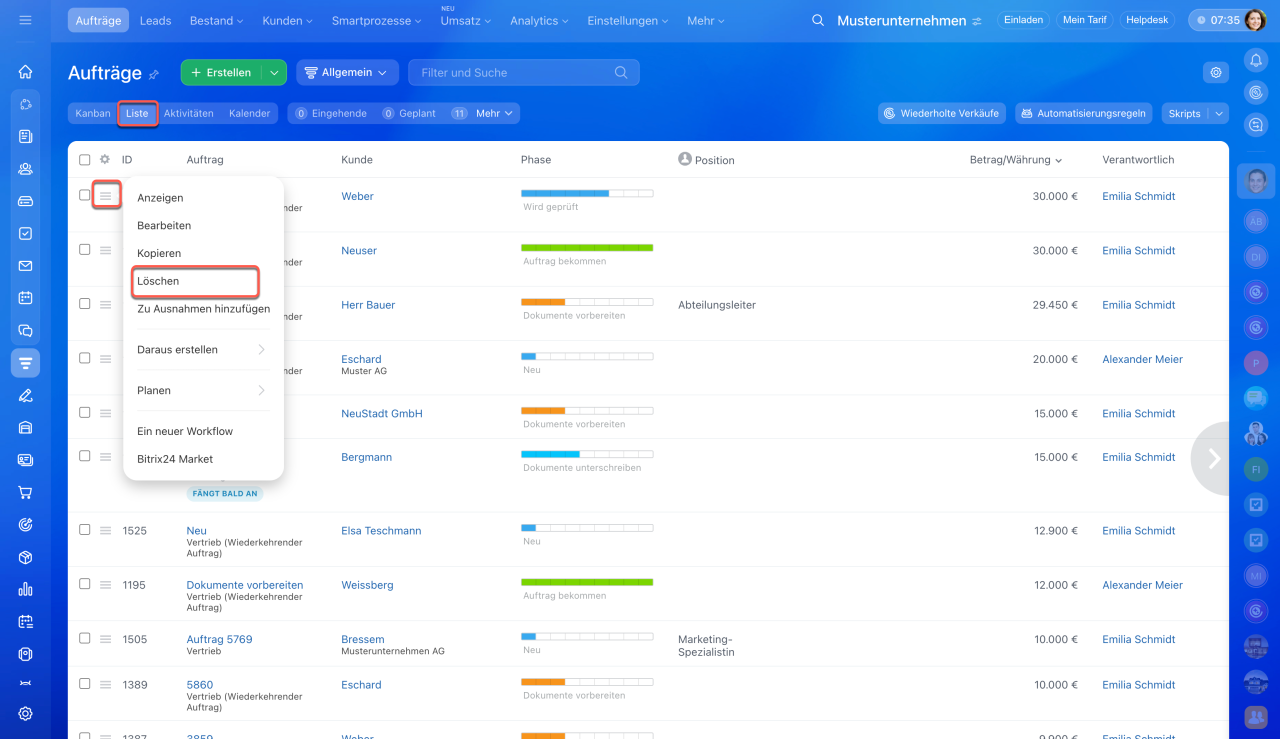
Task: Choose Löschen in the context menu
Action: coord(196,282)
